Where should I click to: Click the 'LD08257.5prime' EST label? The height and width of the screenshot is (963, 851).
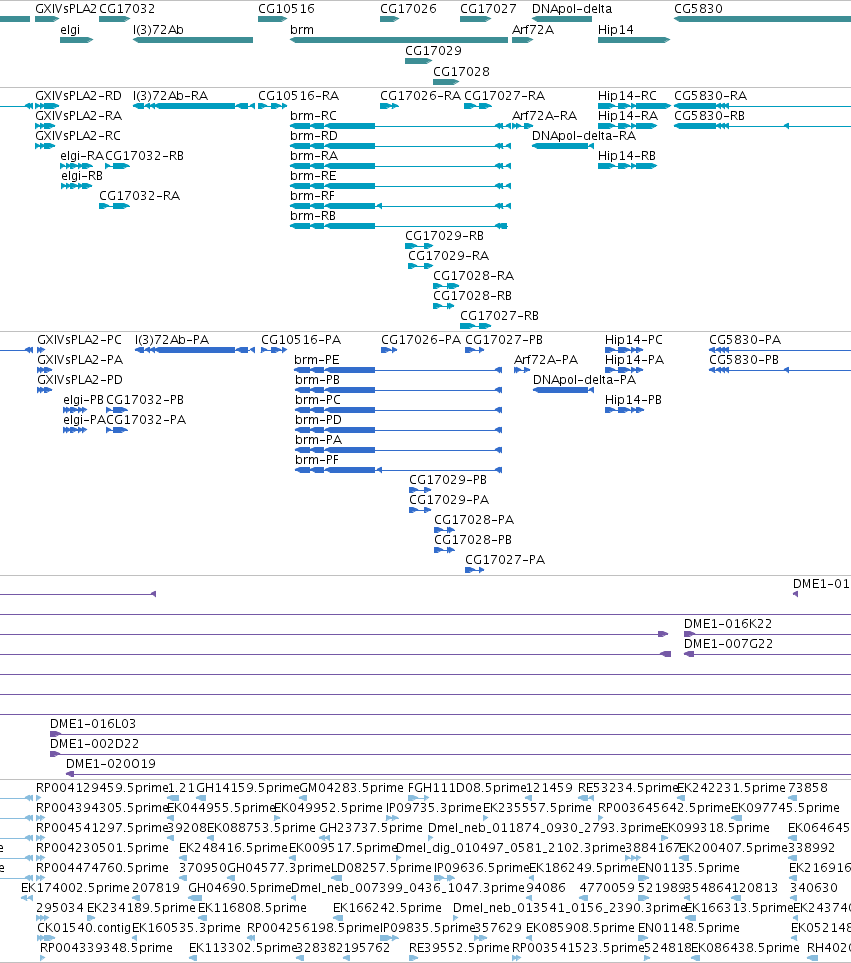click(x=381, y=868)
